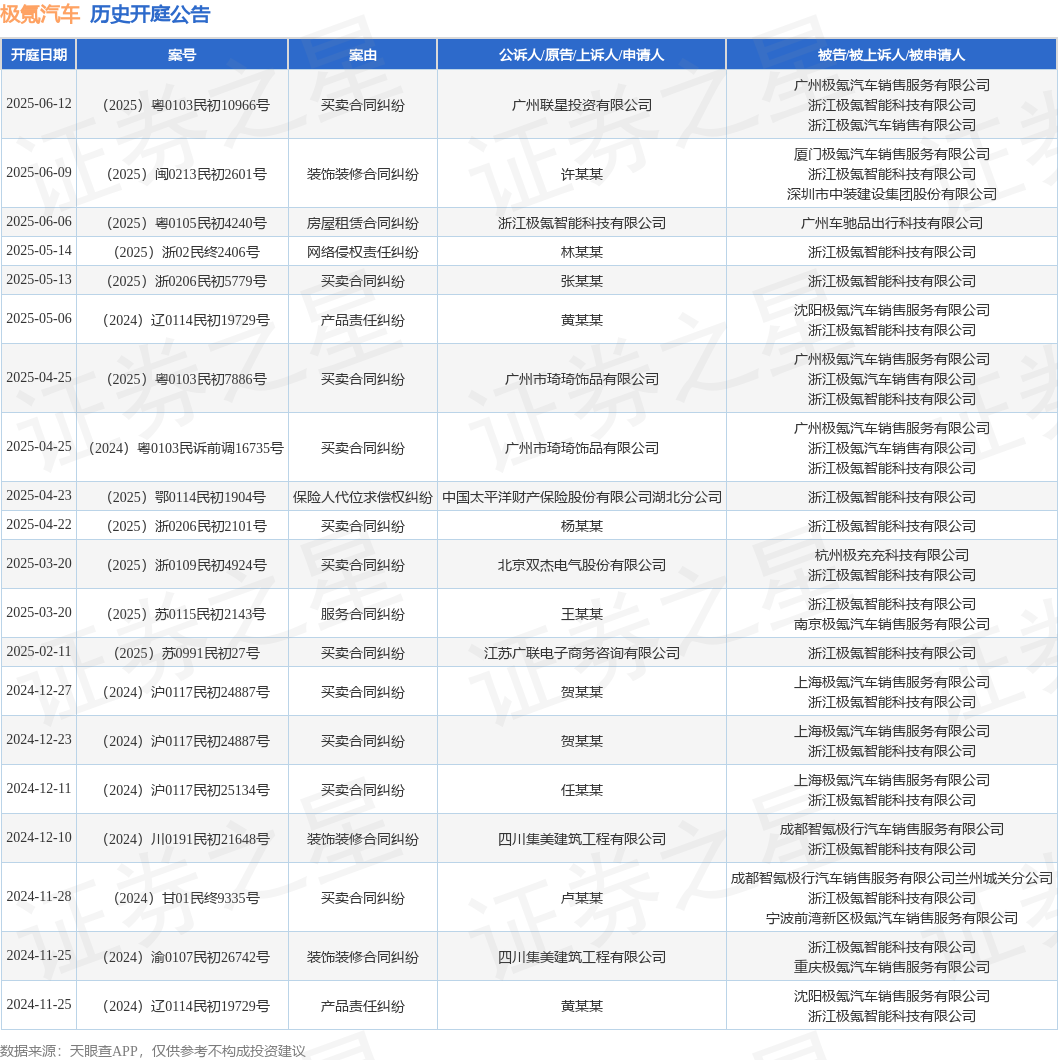The width and height of the screenshot is (1058, 1060).
Task: Click date 2024-11-28
Action: click(39, 896)
